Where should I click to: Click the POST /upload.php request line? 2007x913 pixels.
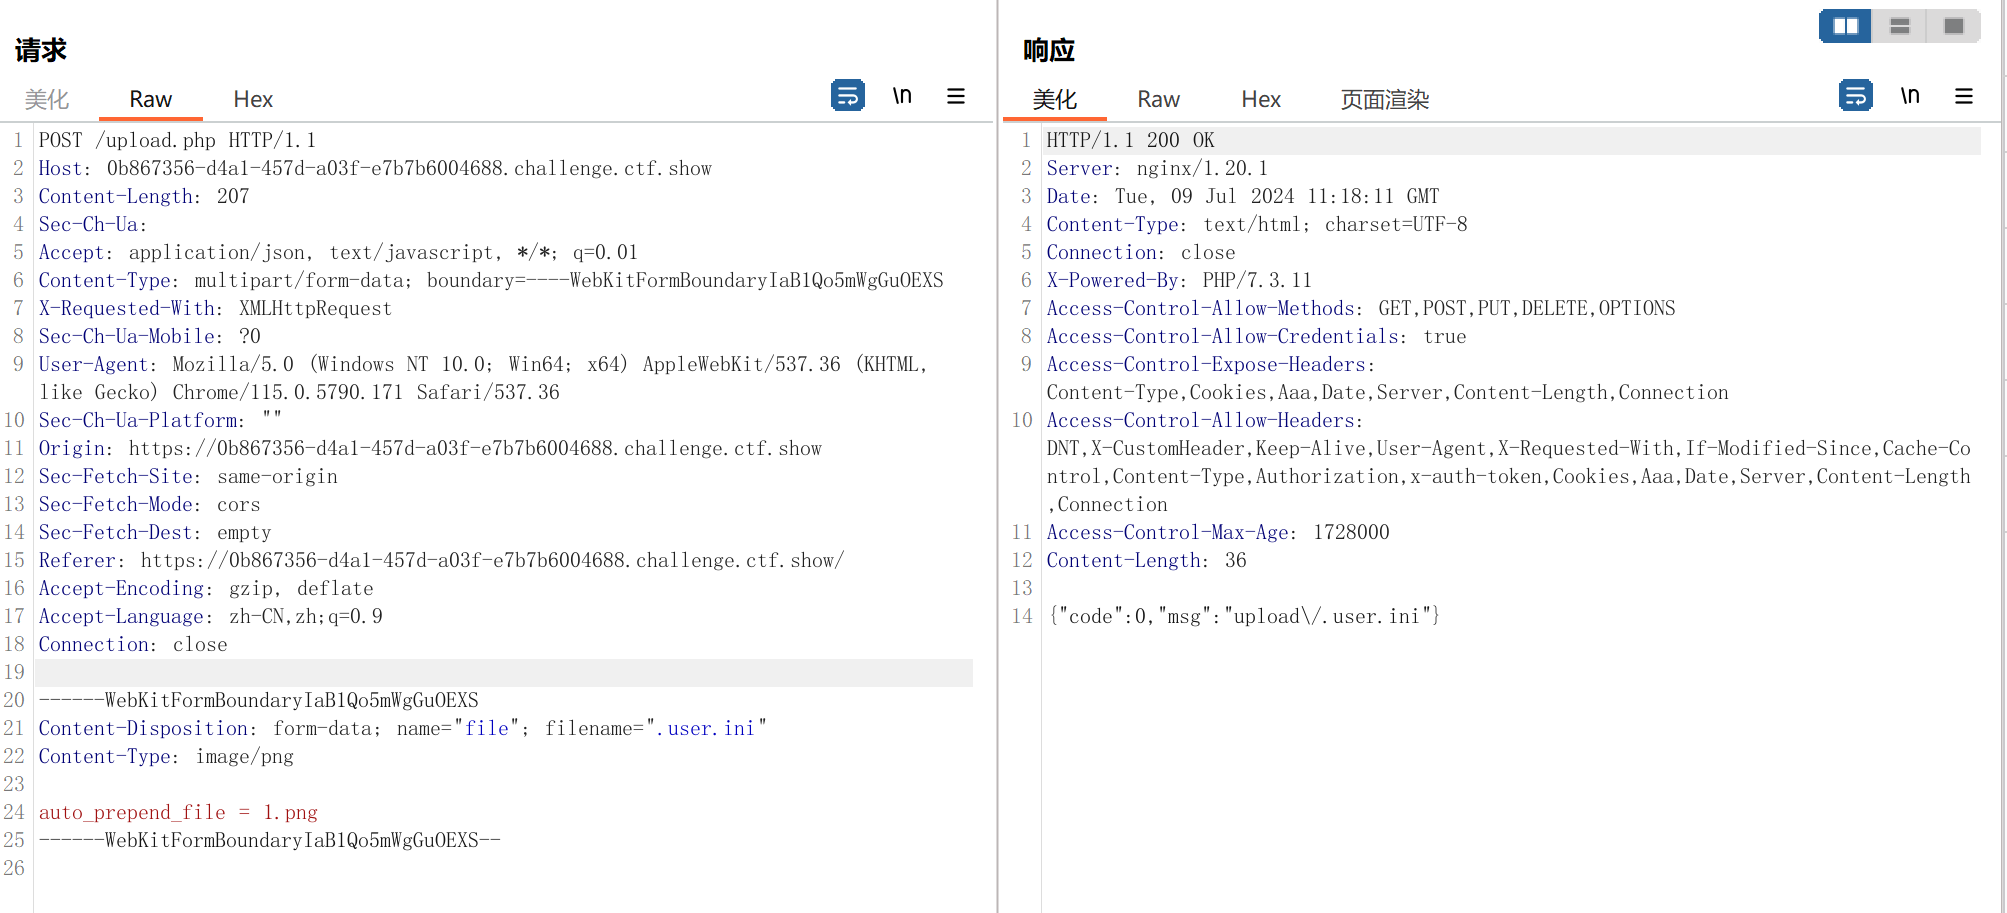click(x=177, y=140)
